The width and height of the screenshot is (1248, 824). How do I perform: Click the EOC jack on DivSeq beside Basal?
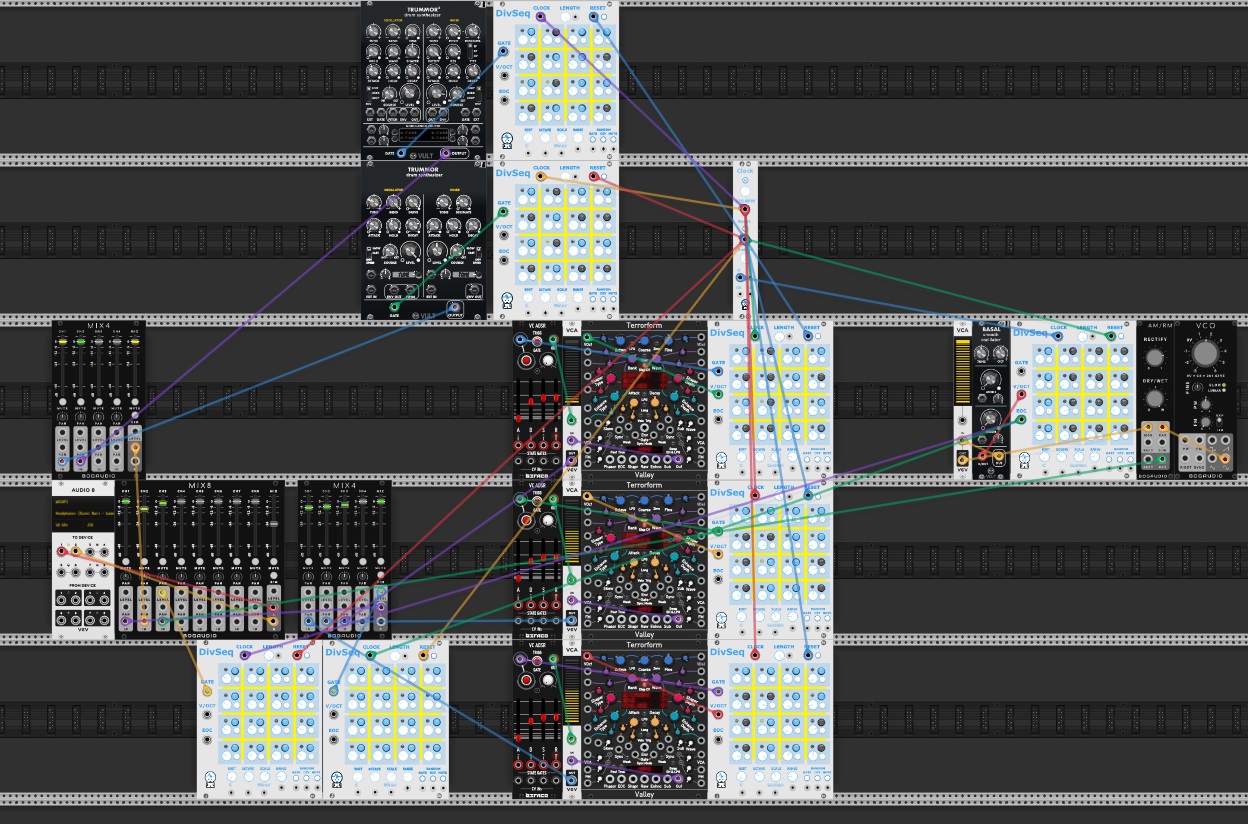[x=1021, y=419]
